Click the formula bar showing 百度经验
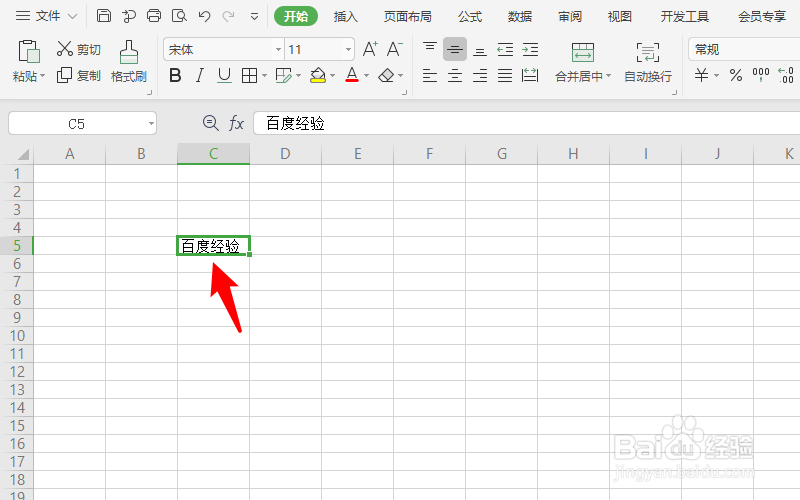Screen dimensions: 800x500 tap(527, 123)
